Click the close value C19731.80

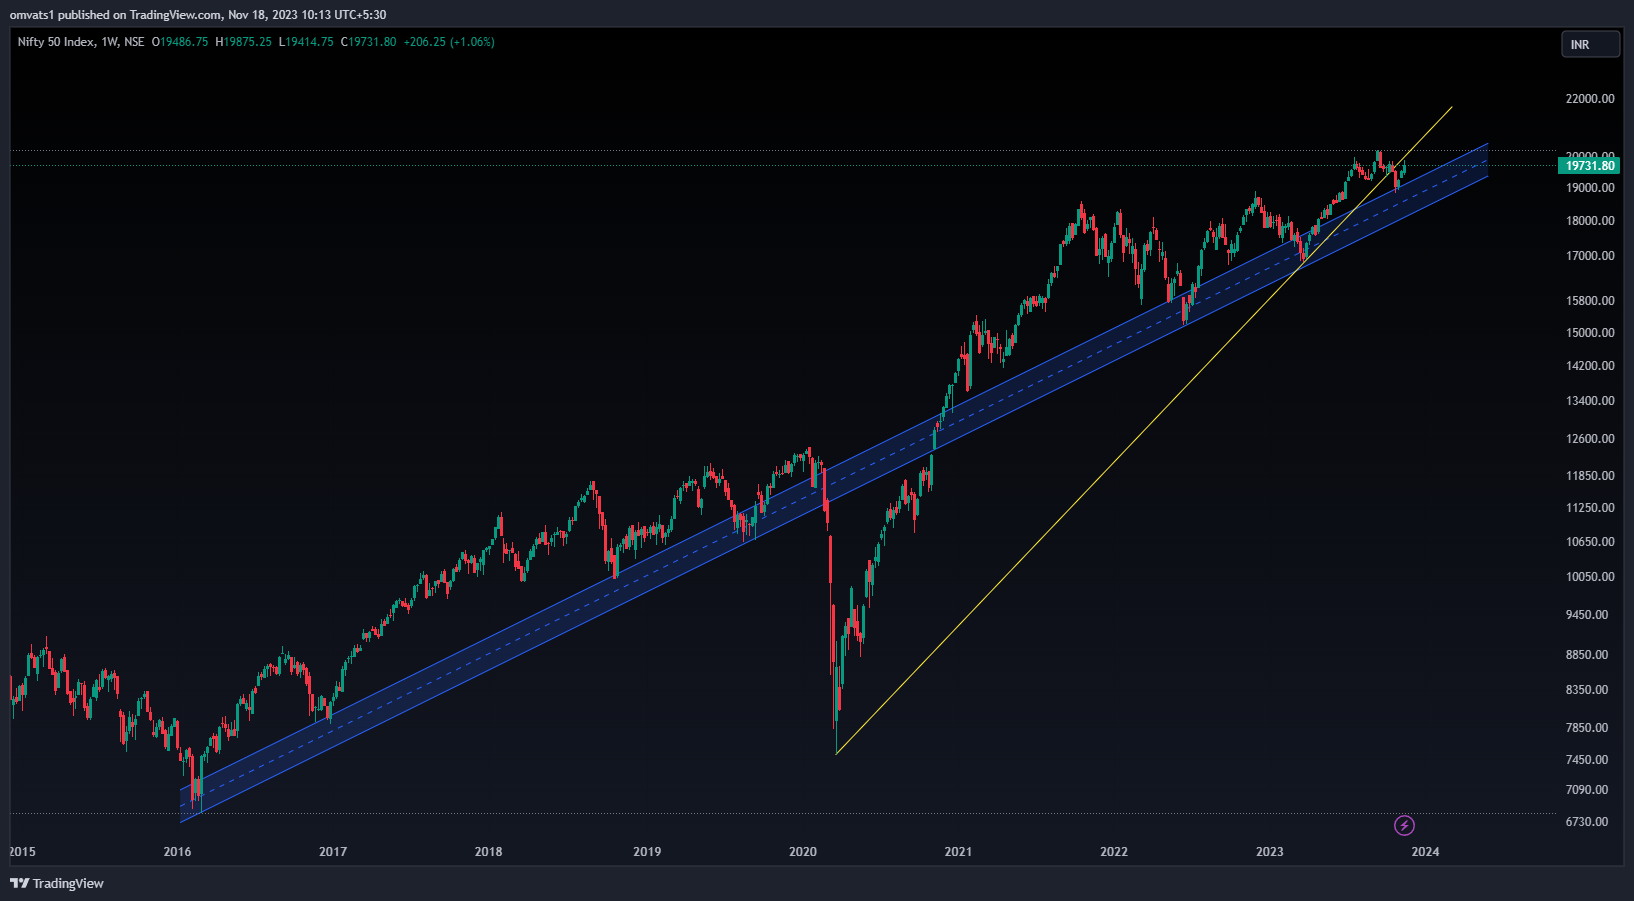click(368, 42)
